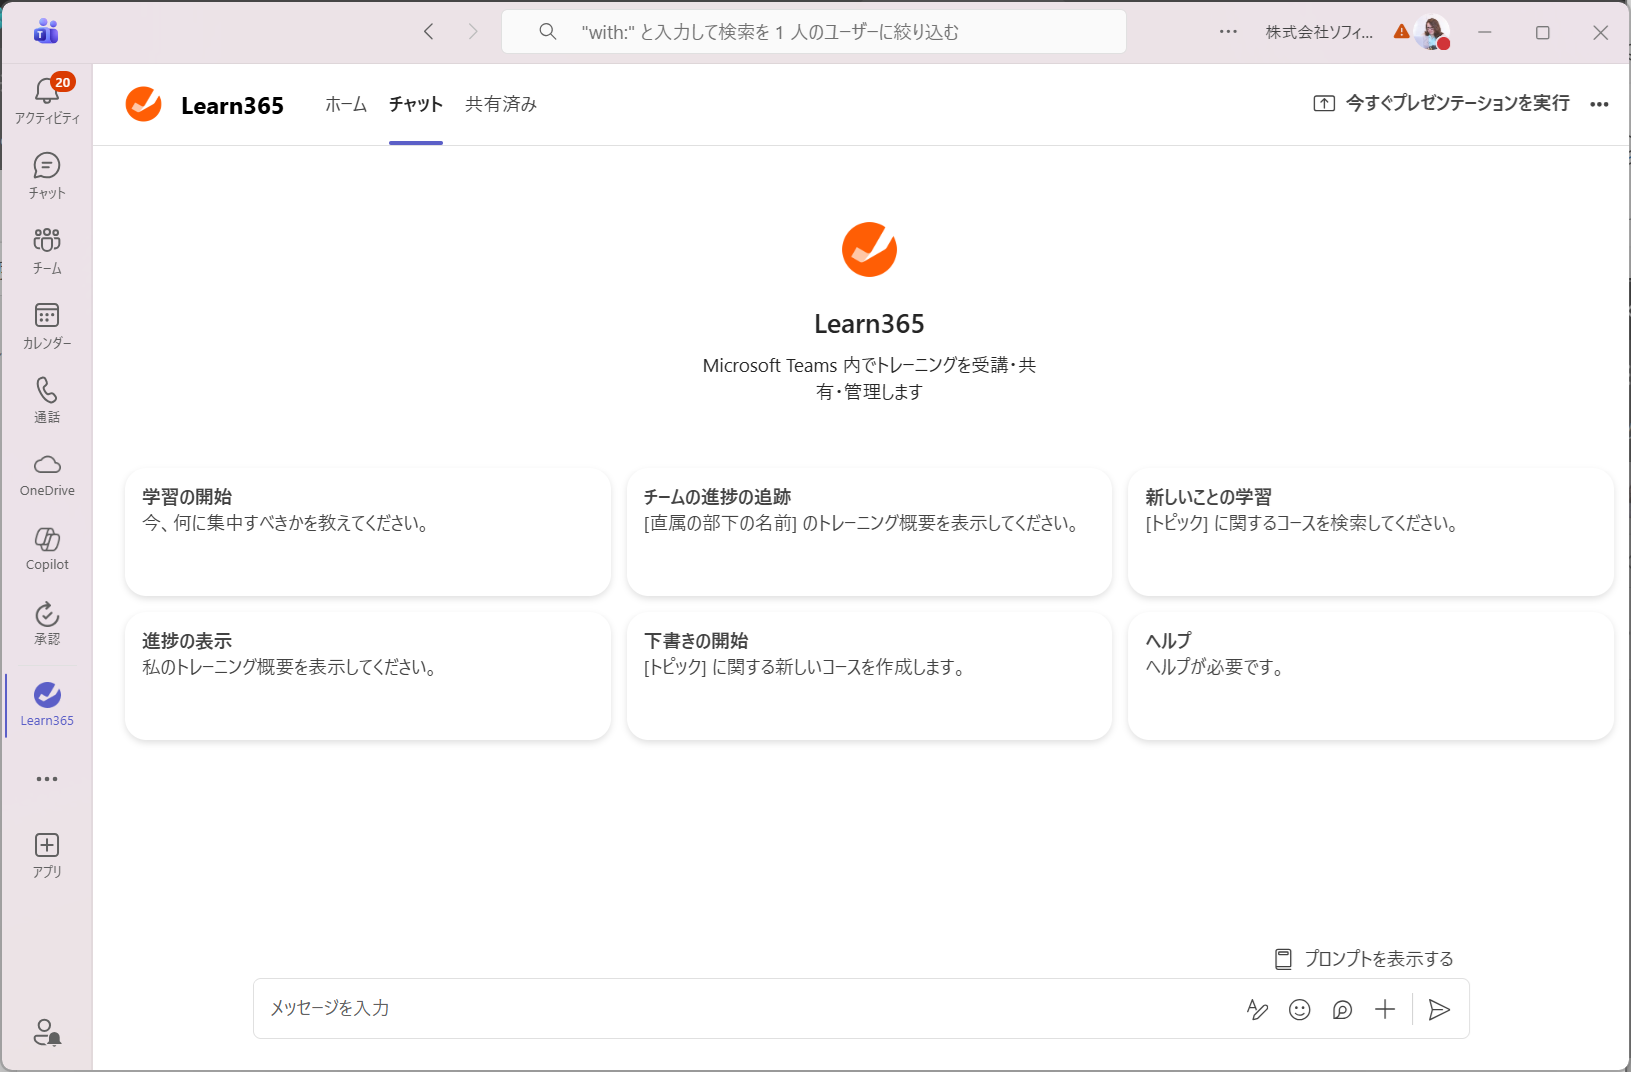Open Chat in the left sidebar
Image resolution: width=1631 pixels, height=1072 pixels.
tap(47, 176)
